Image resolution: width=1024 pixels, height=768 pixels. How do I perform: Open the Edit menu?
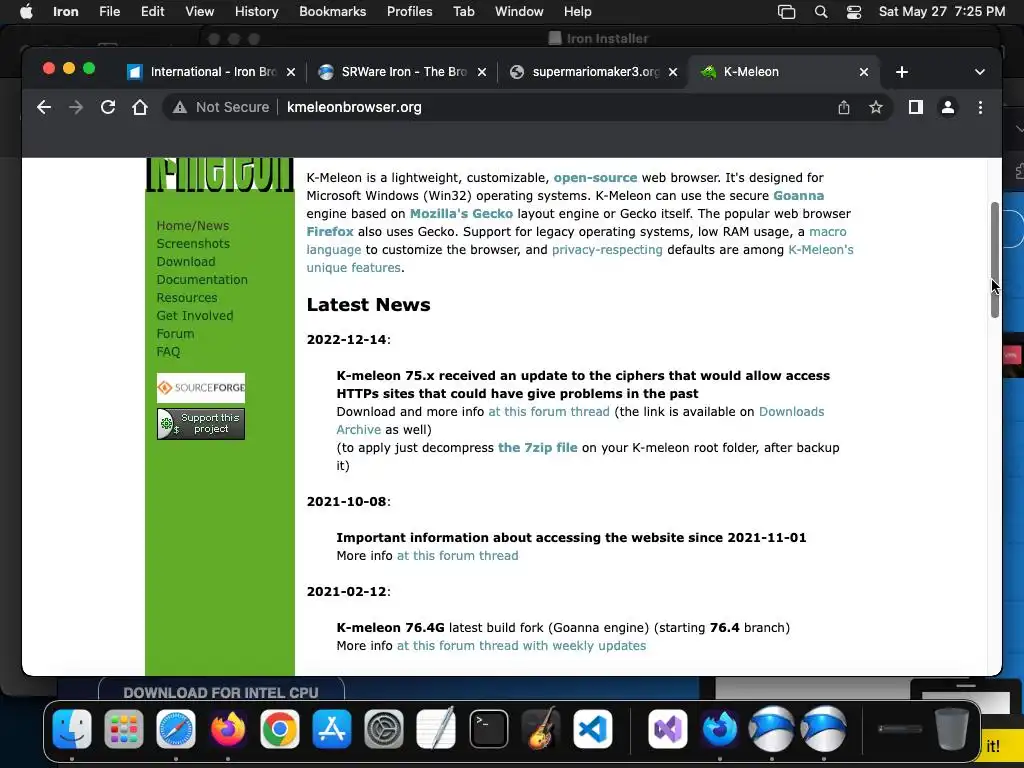152,12
